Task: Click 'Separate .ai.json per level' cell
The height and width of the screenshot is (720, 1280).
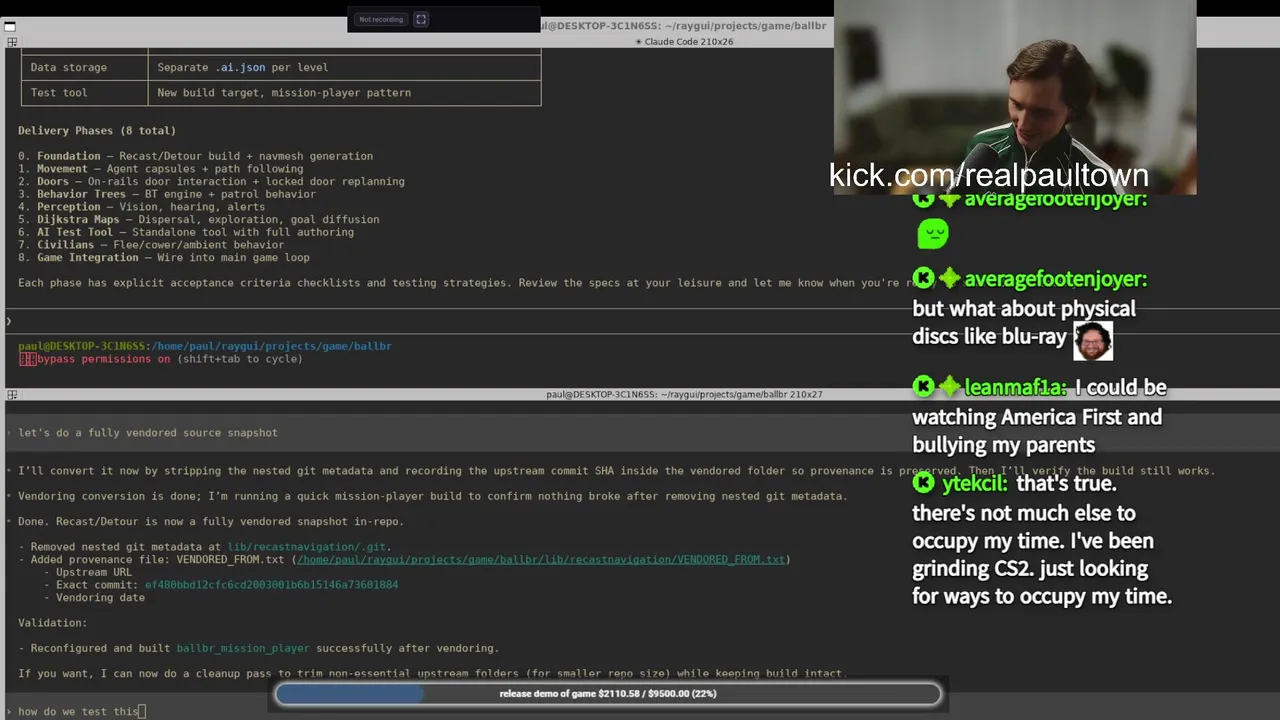Action: click(345, 67)
